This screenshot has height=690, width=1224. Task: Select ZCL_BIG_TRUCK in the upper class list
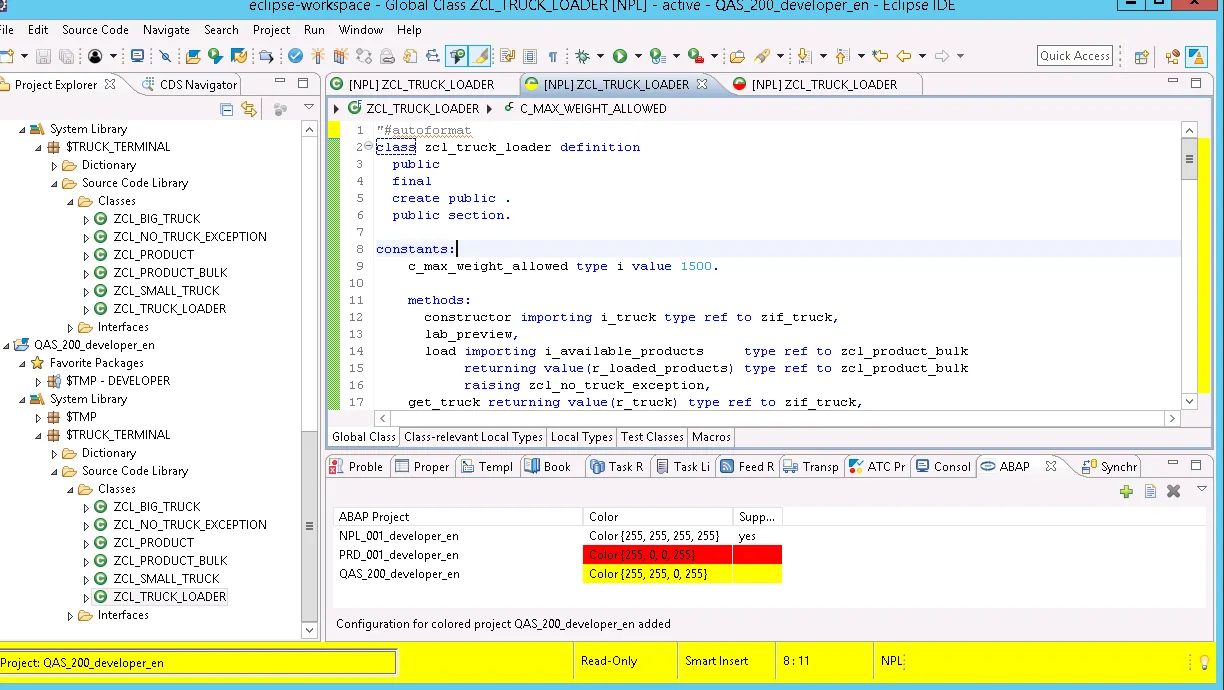(157, 219)
